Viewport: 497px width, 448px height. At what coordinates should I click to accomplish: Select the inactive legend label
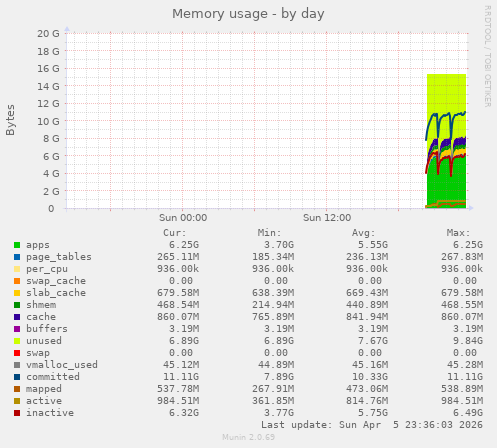[x=50, y=413]
